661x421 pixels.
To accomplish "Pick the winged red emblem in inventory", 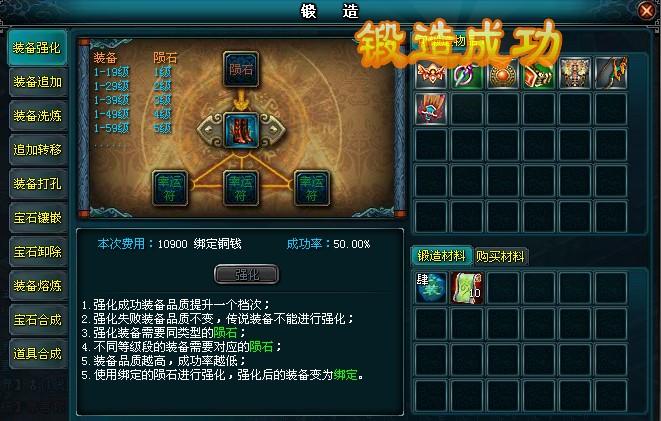I will (431, 73).
